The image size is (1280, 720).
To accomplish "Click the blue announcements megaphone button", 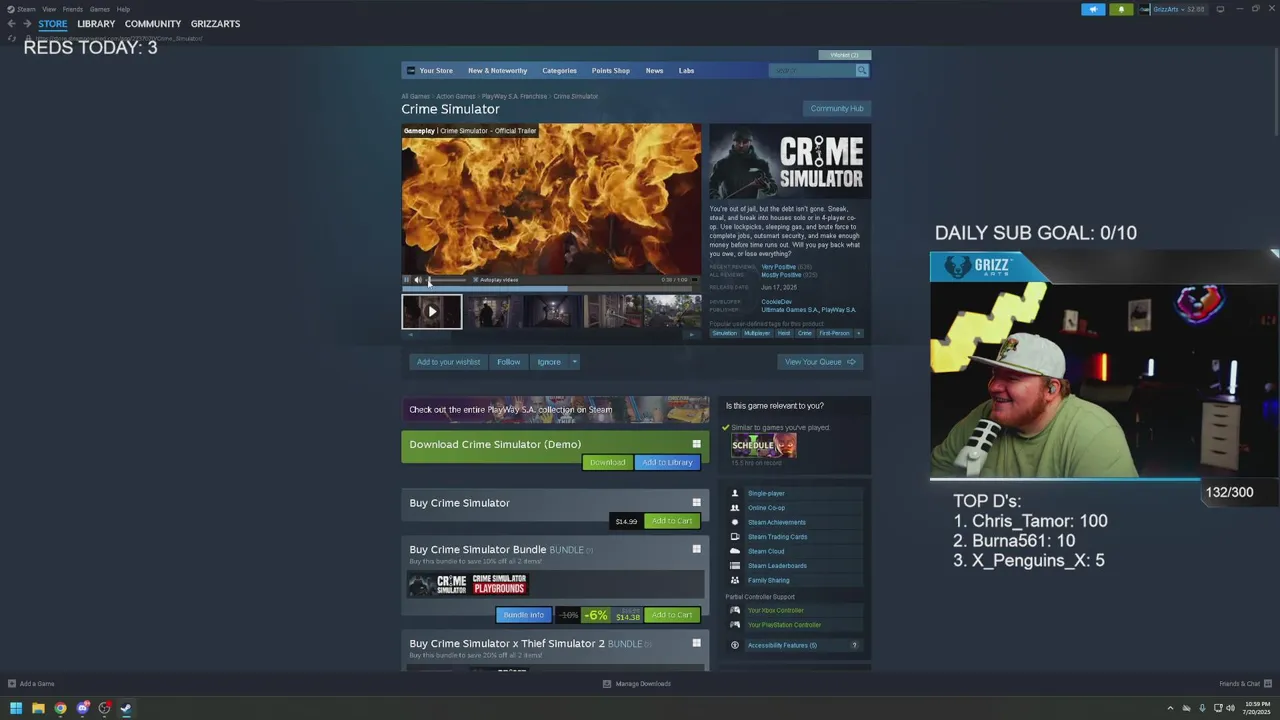I will 1093,9.
